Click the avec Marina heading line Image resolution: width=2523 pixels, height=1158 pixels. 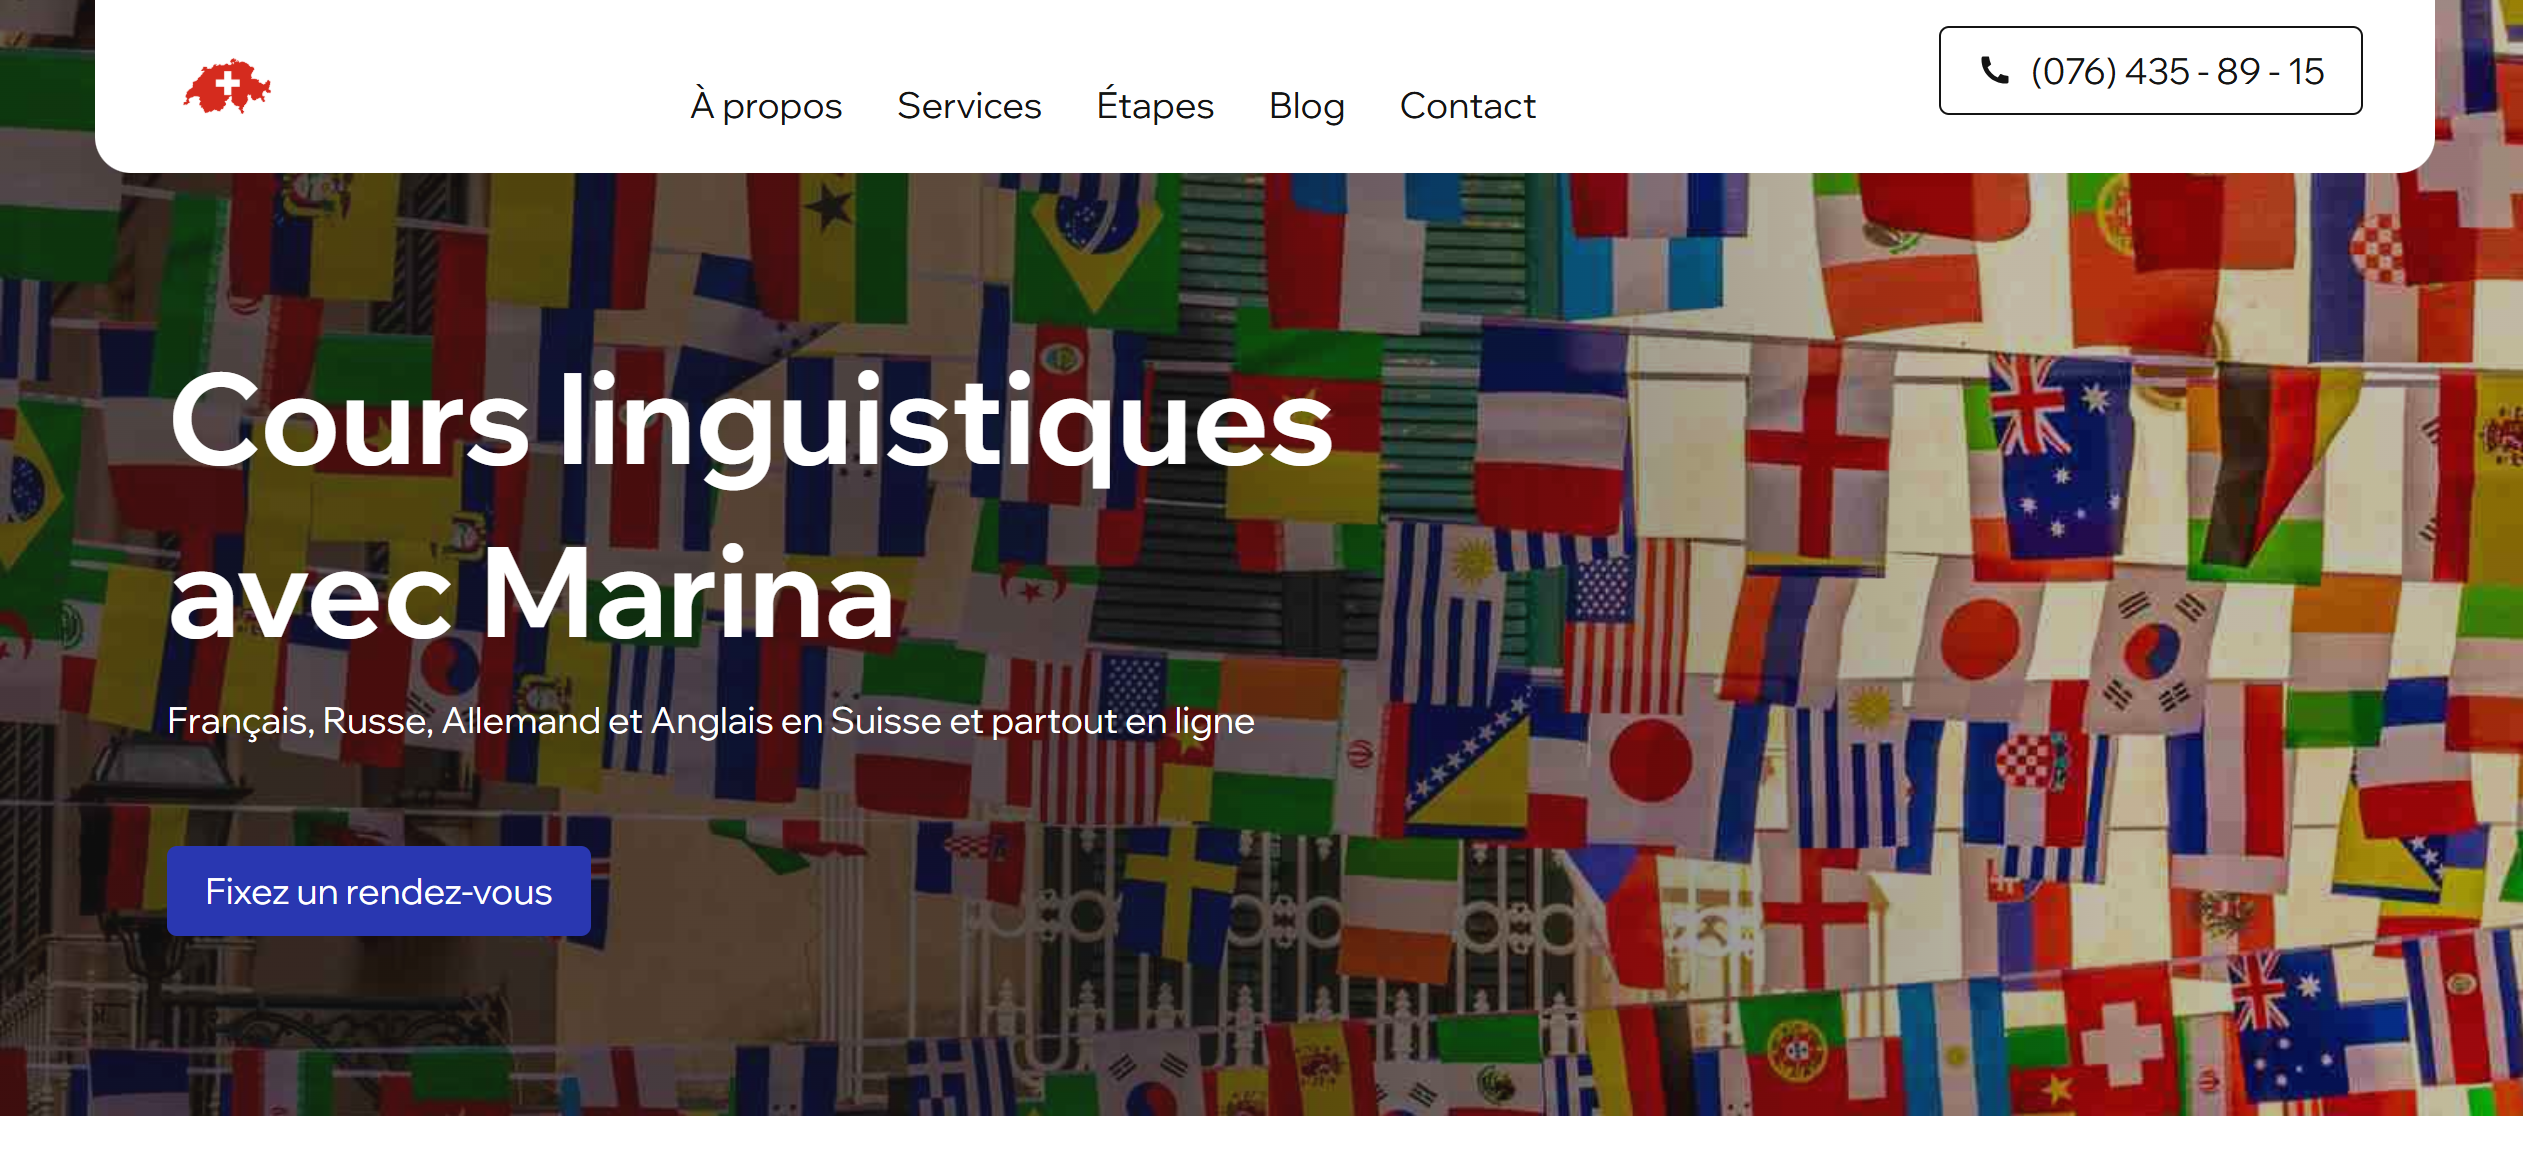(531, 595)
